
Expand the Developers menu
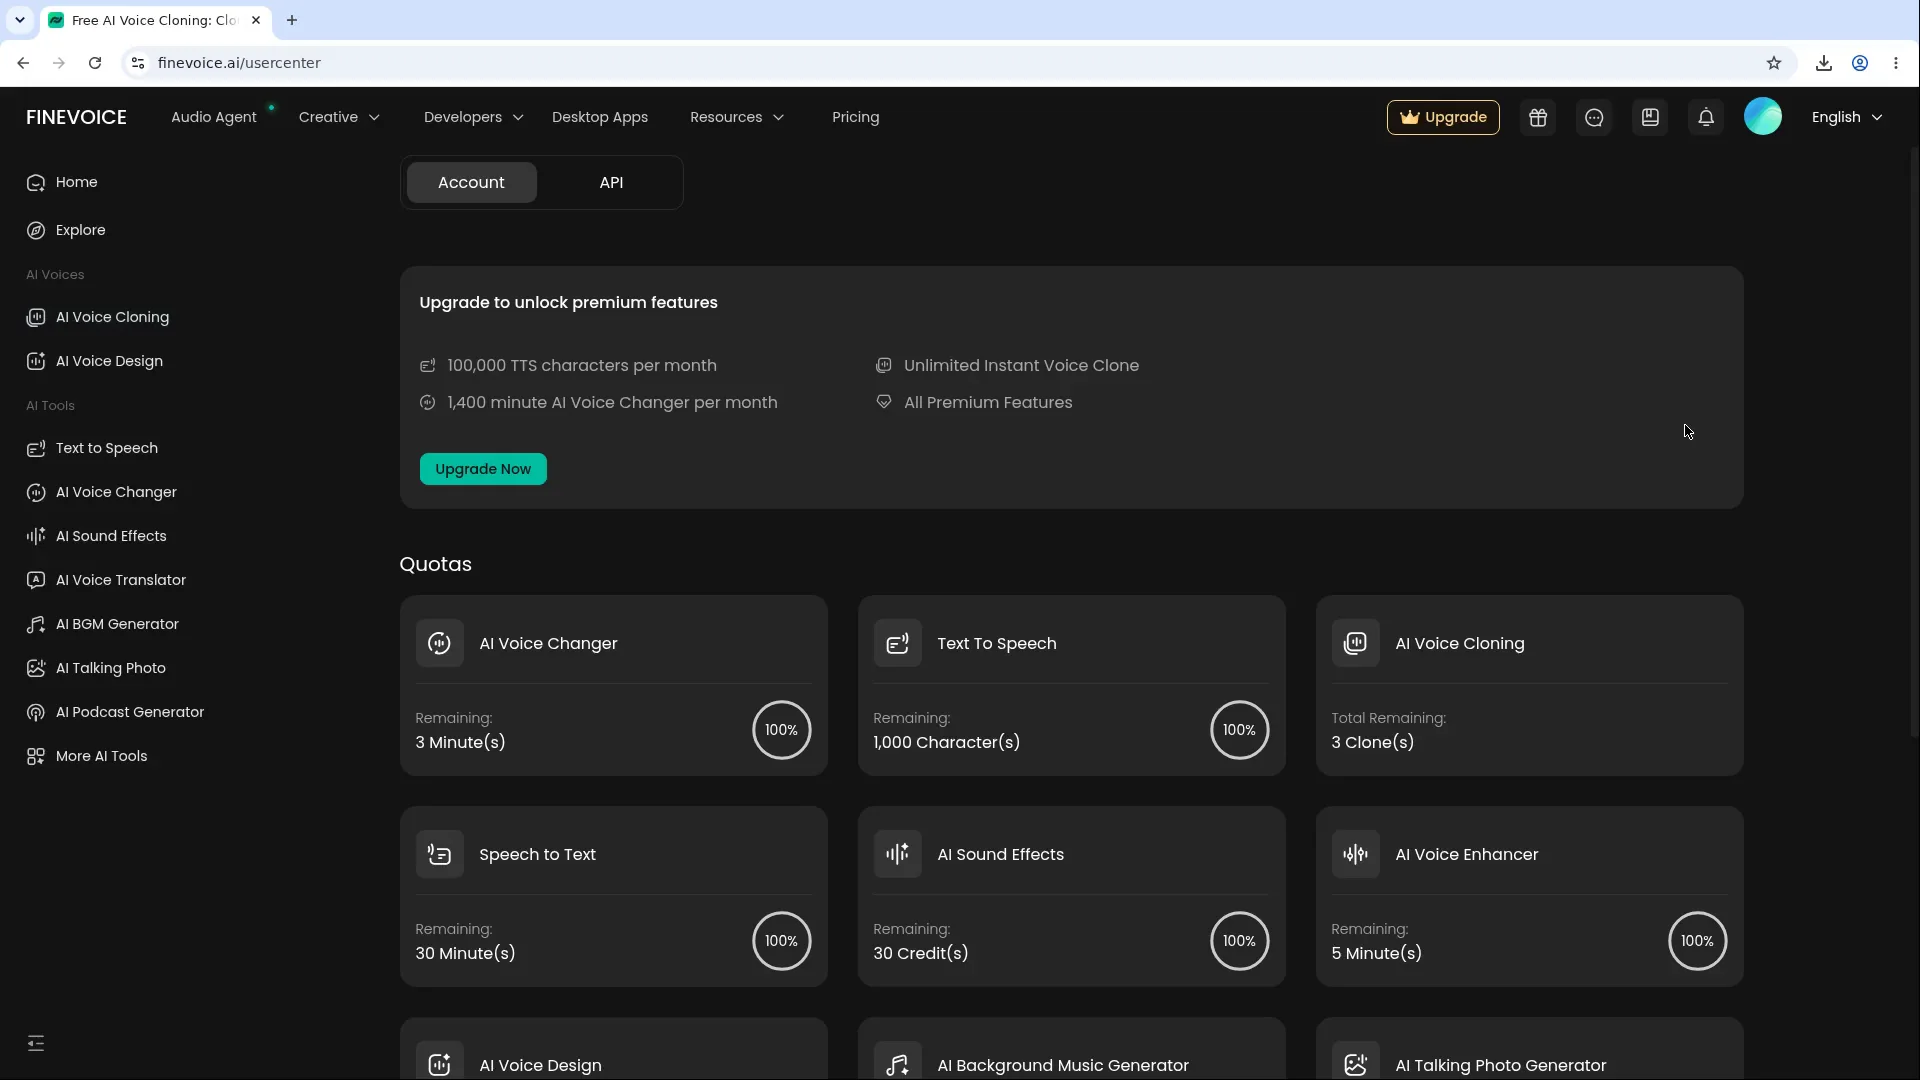(x=474, y=117)
